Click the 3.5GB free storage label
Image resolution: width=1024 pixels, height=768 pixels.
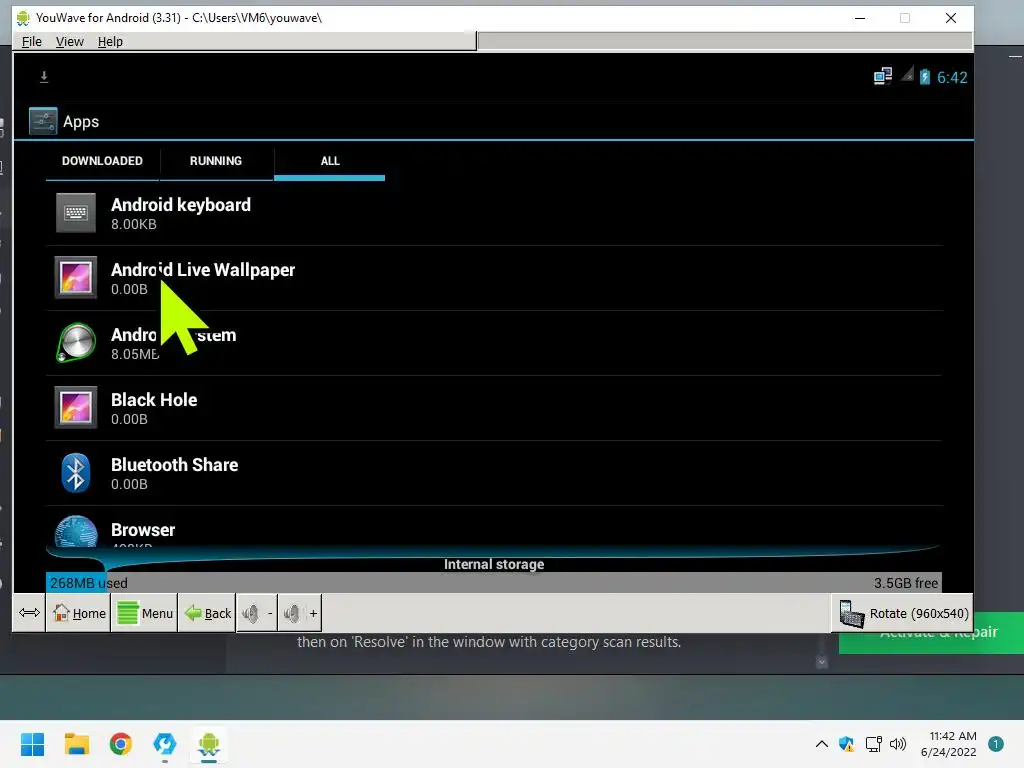[906, 583]
